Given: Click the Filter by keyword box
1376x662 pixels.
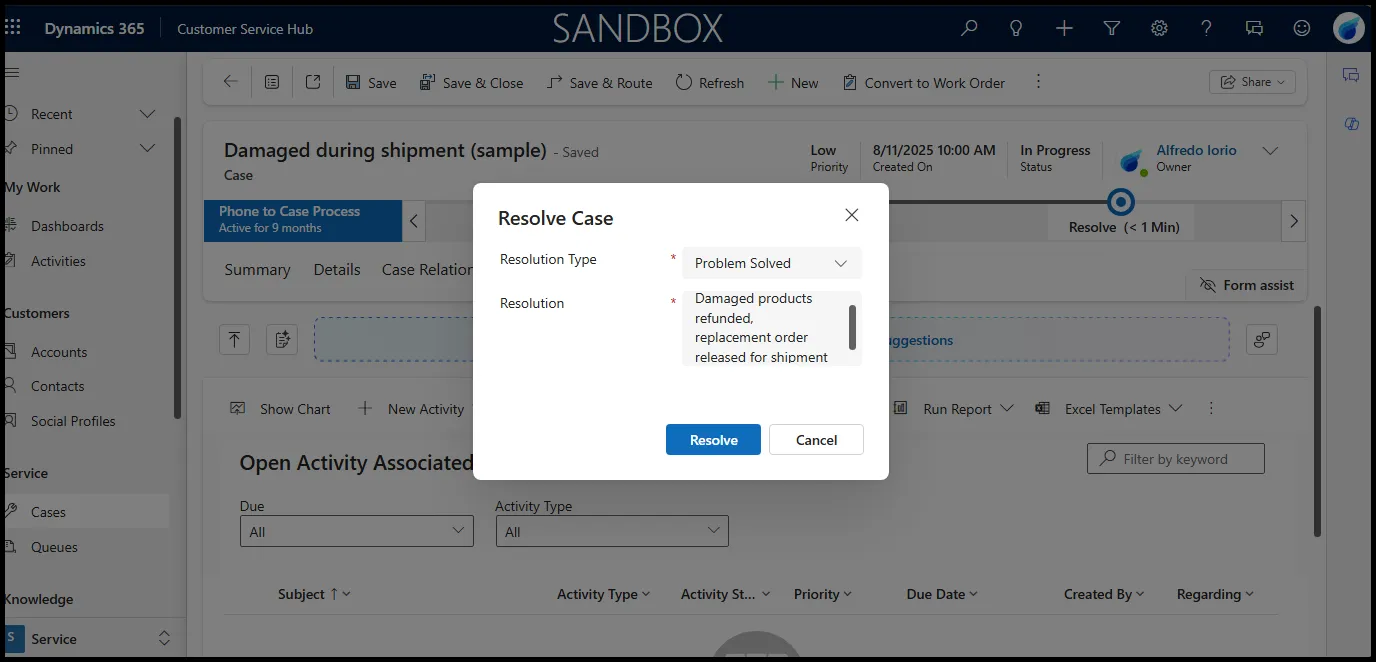Looking at the screenshot, I should coord(1176,459).
